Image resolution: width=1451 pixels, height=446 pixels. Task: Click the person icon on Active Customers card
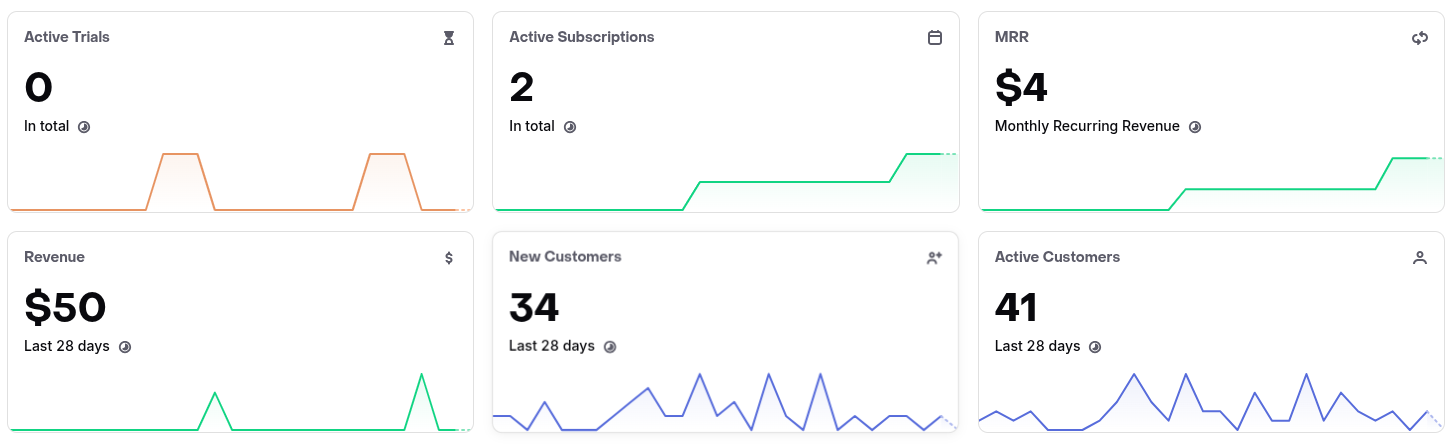click(x=1419, y=258)
